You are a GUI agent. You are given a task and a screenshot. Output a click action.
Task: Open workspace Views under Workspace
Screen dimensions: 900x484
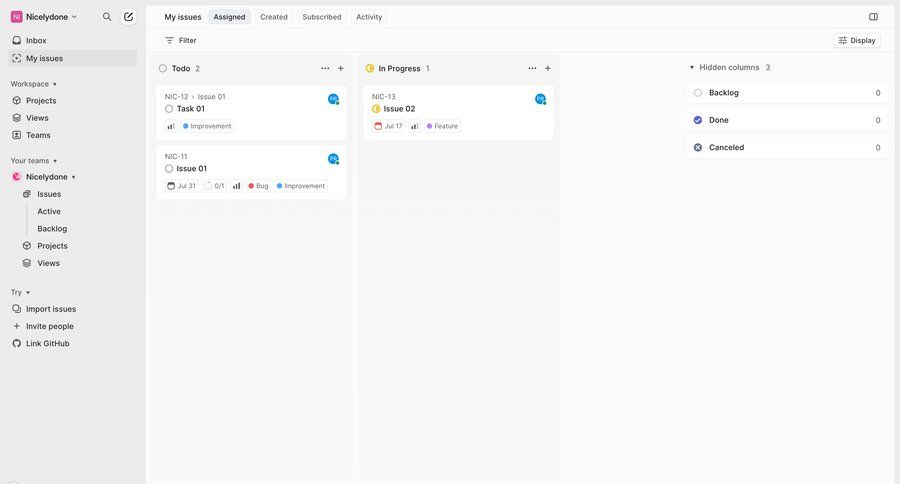coord(73,118)
